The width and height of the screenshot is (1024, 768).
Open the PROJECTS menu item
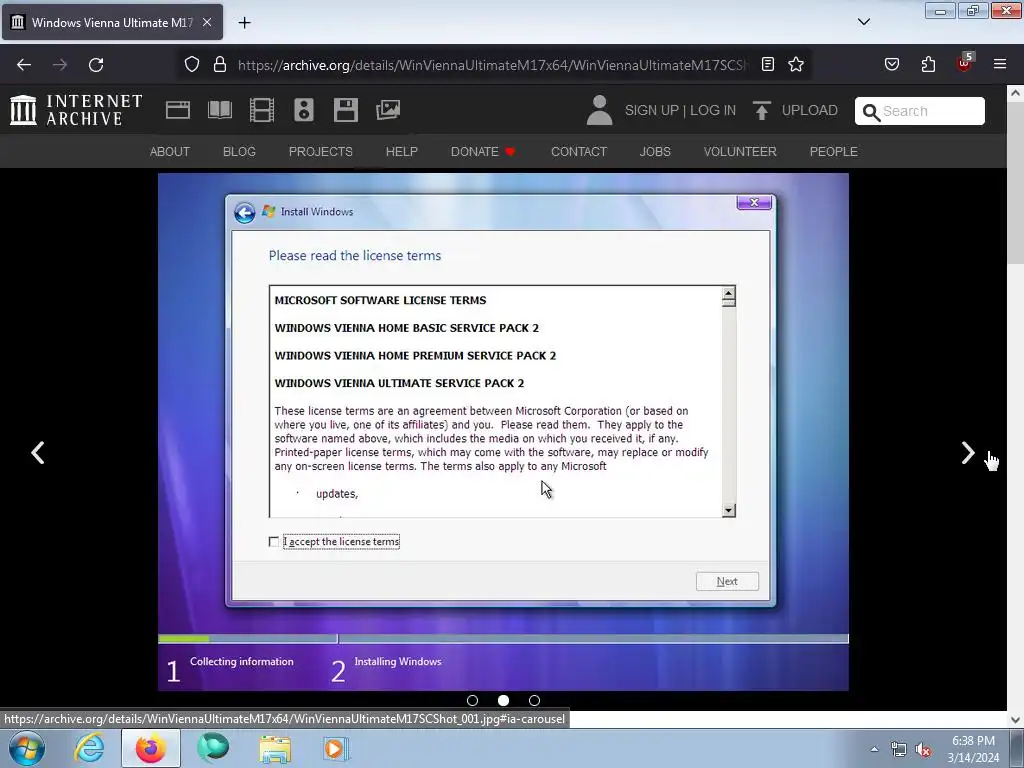321,152
